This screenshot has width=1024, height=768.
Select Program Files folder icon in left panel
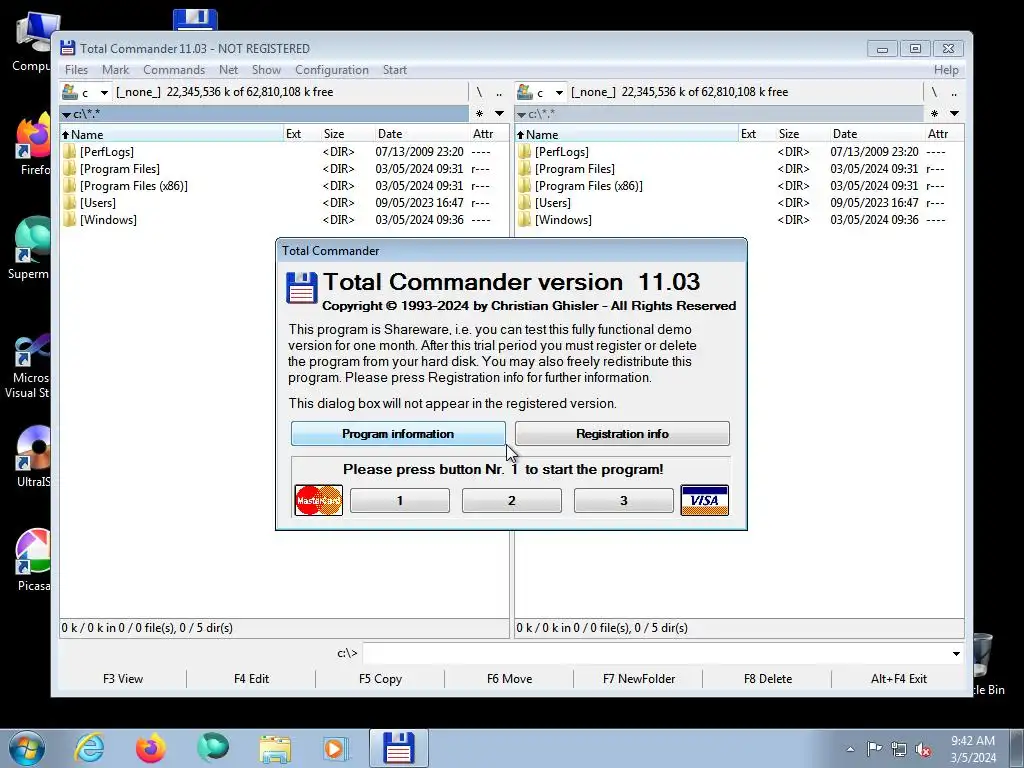[x=69, y=168]
